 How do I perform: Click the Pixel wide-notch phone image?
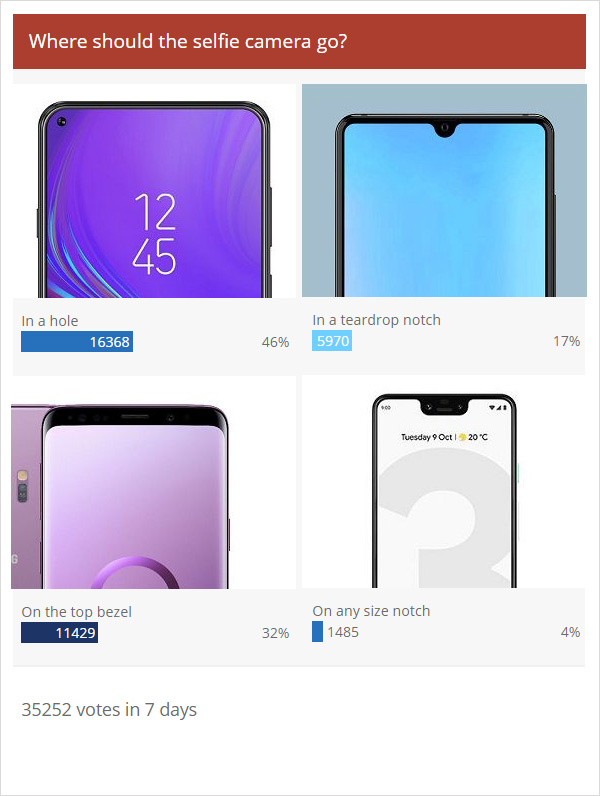(x=444, y=482)
